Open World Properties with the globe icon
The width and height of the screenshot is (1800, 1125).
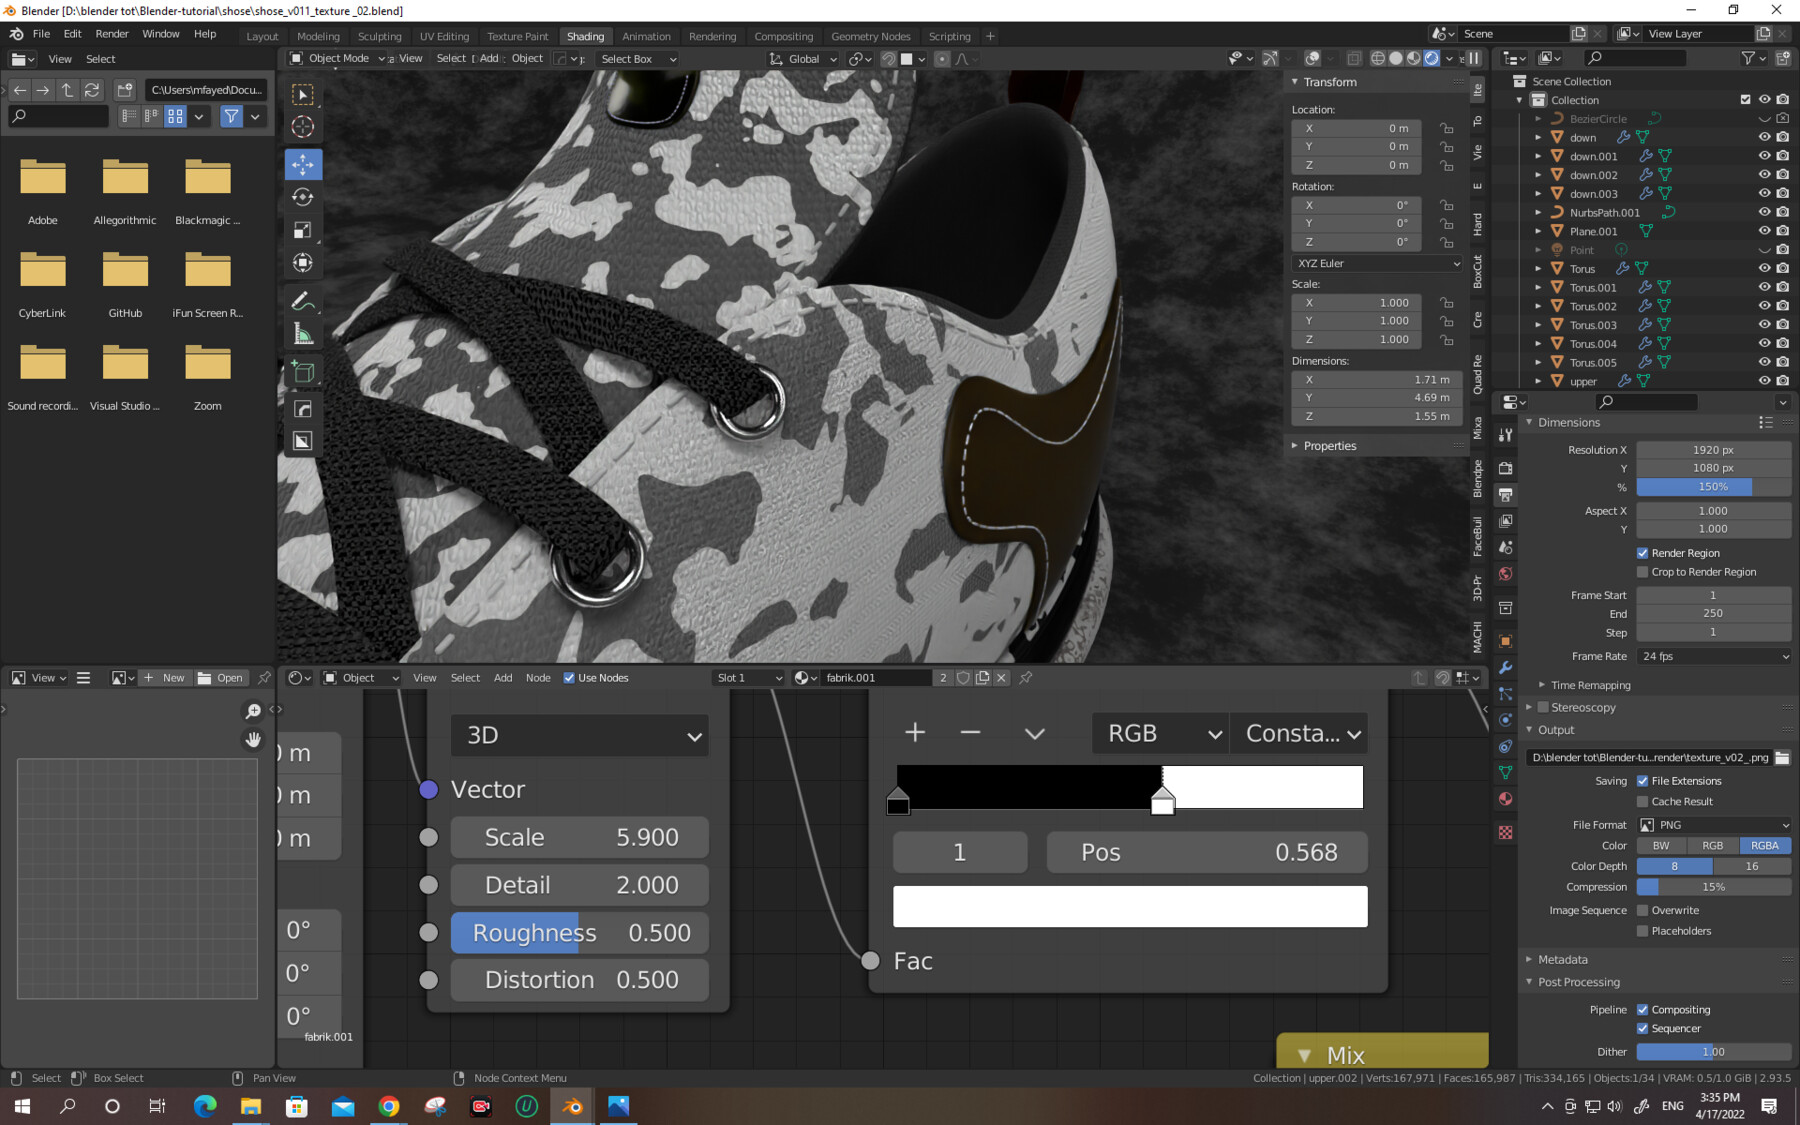1506,575
